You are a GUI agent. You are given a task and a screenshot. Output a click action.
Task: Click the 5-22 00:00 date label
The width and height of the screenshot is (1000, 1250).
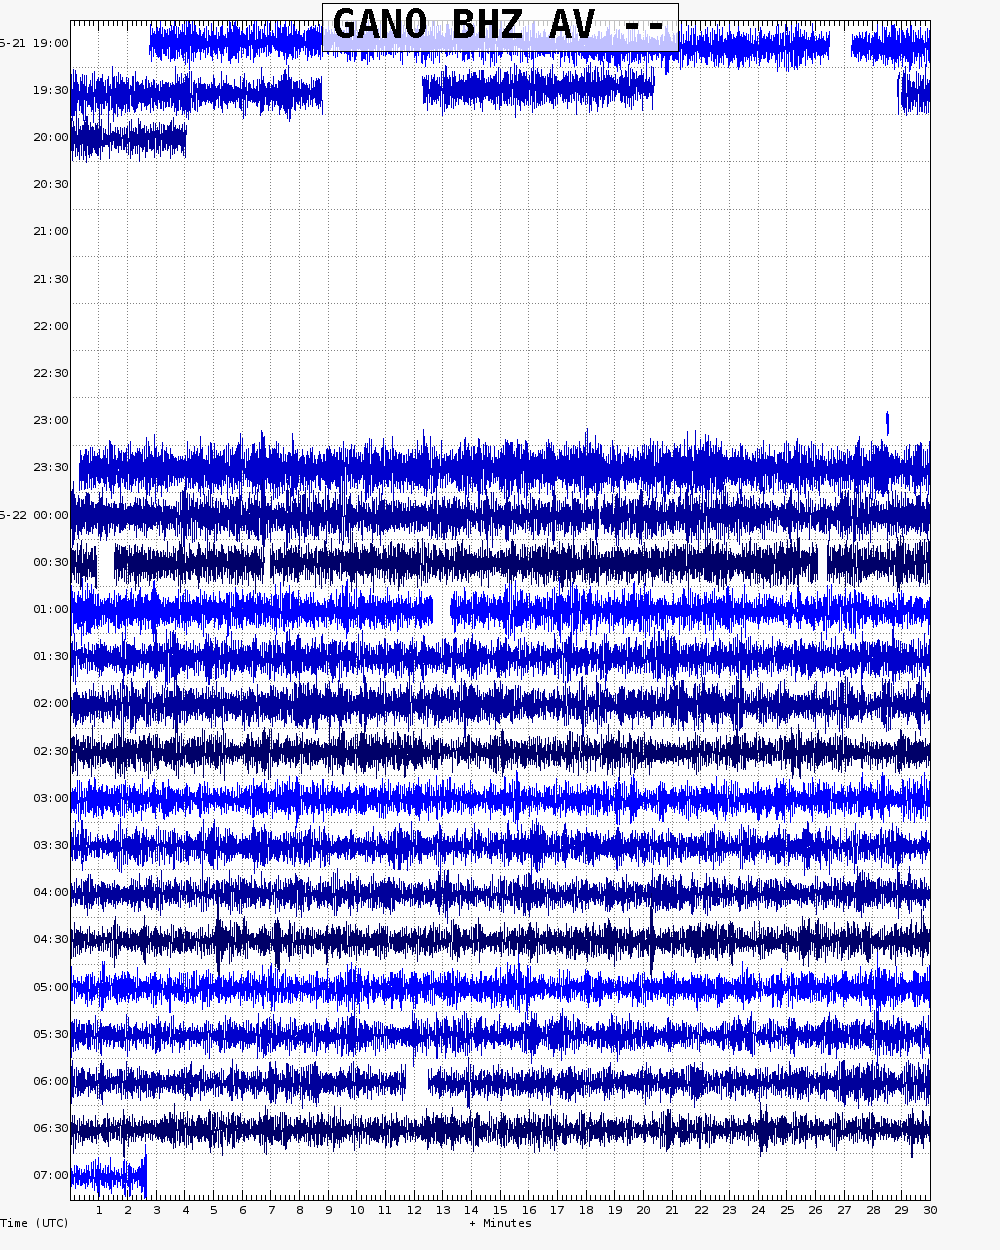tap(35, 515)
